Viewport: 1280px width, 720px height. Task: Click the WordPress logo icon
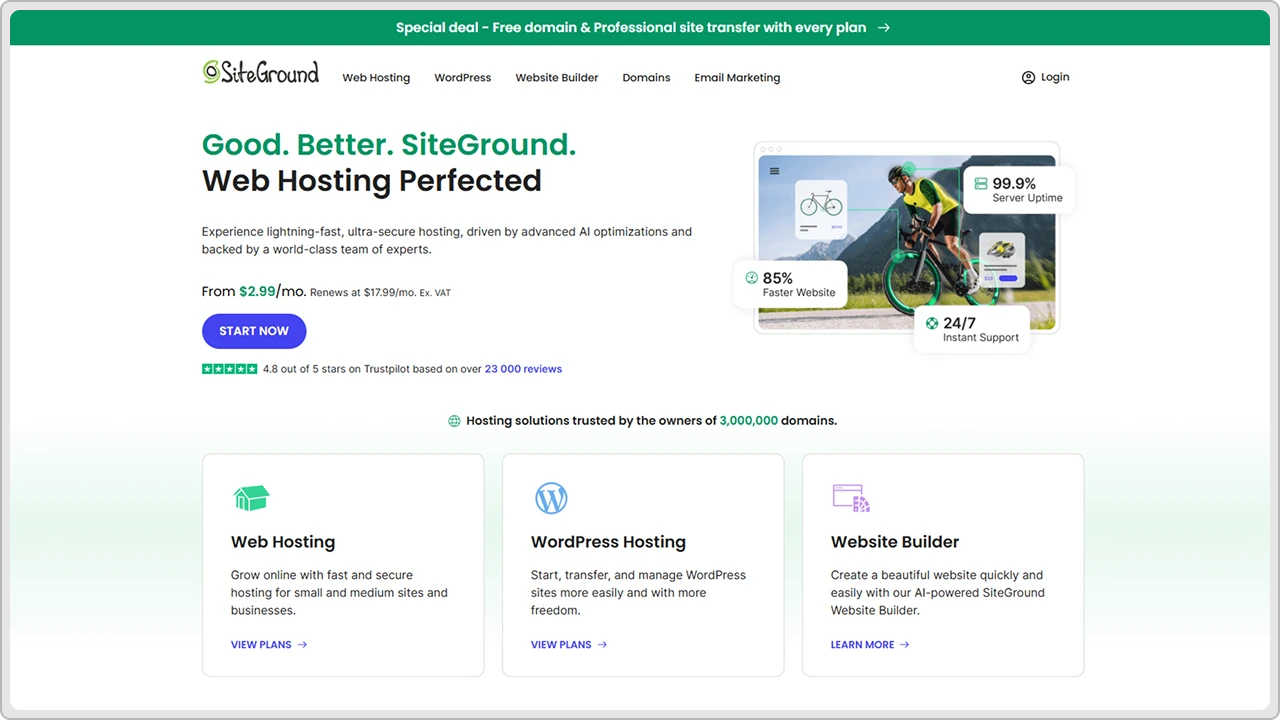(x=551, y=498)
